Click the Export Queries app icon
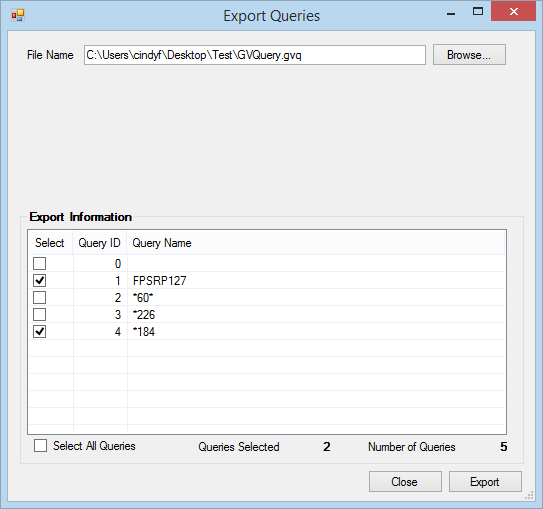Screen dimensions: 543x509 point(18,15)
